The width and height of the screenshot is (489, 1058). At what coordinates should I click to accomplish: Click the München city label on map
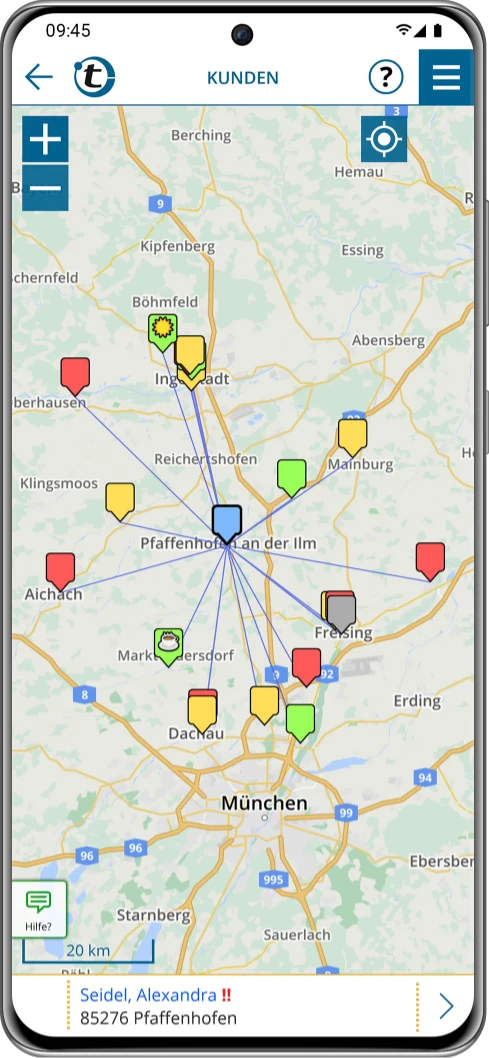(264, 803)
